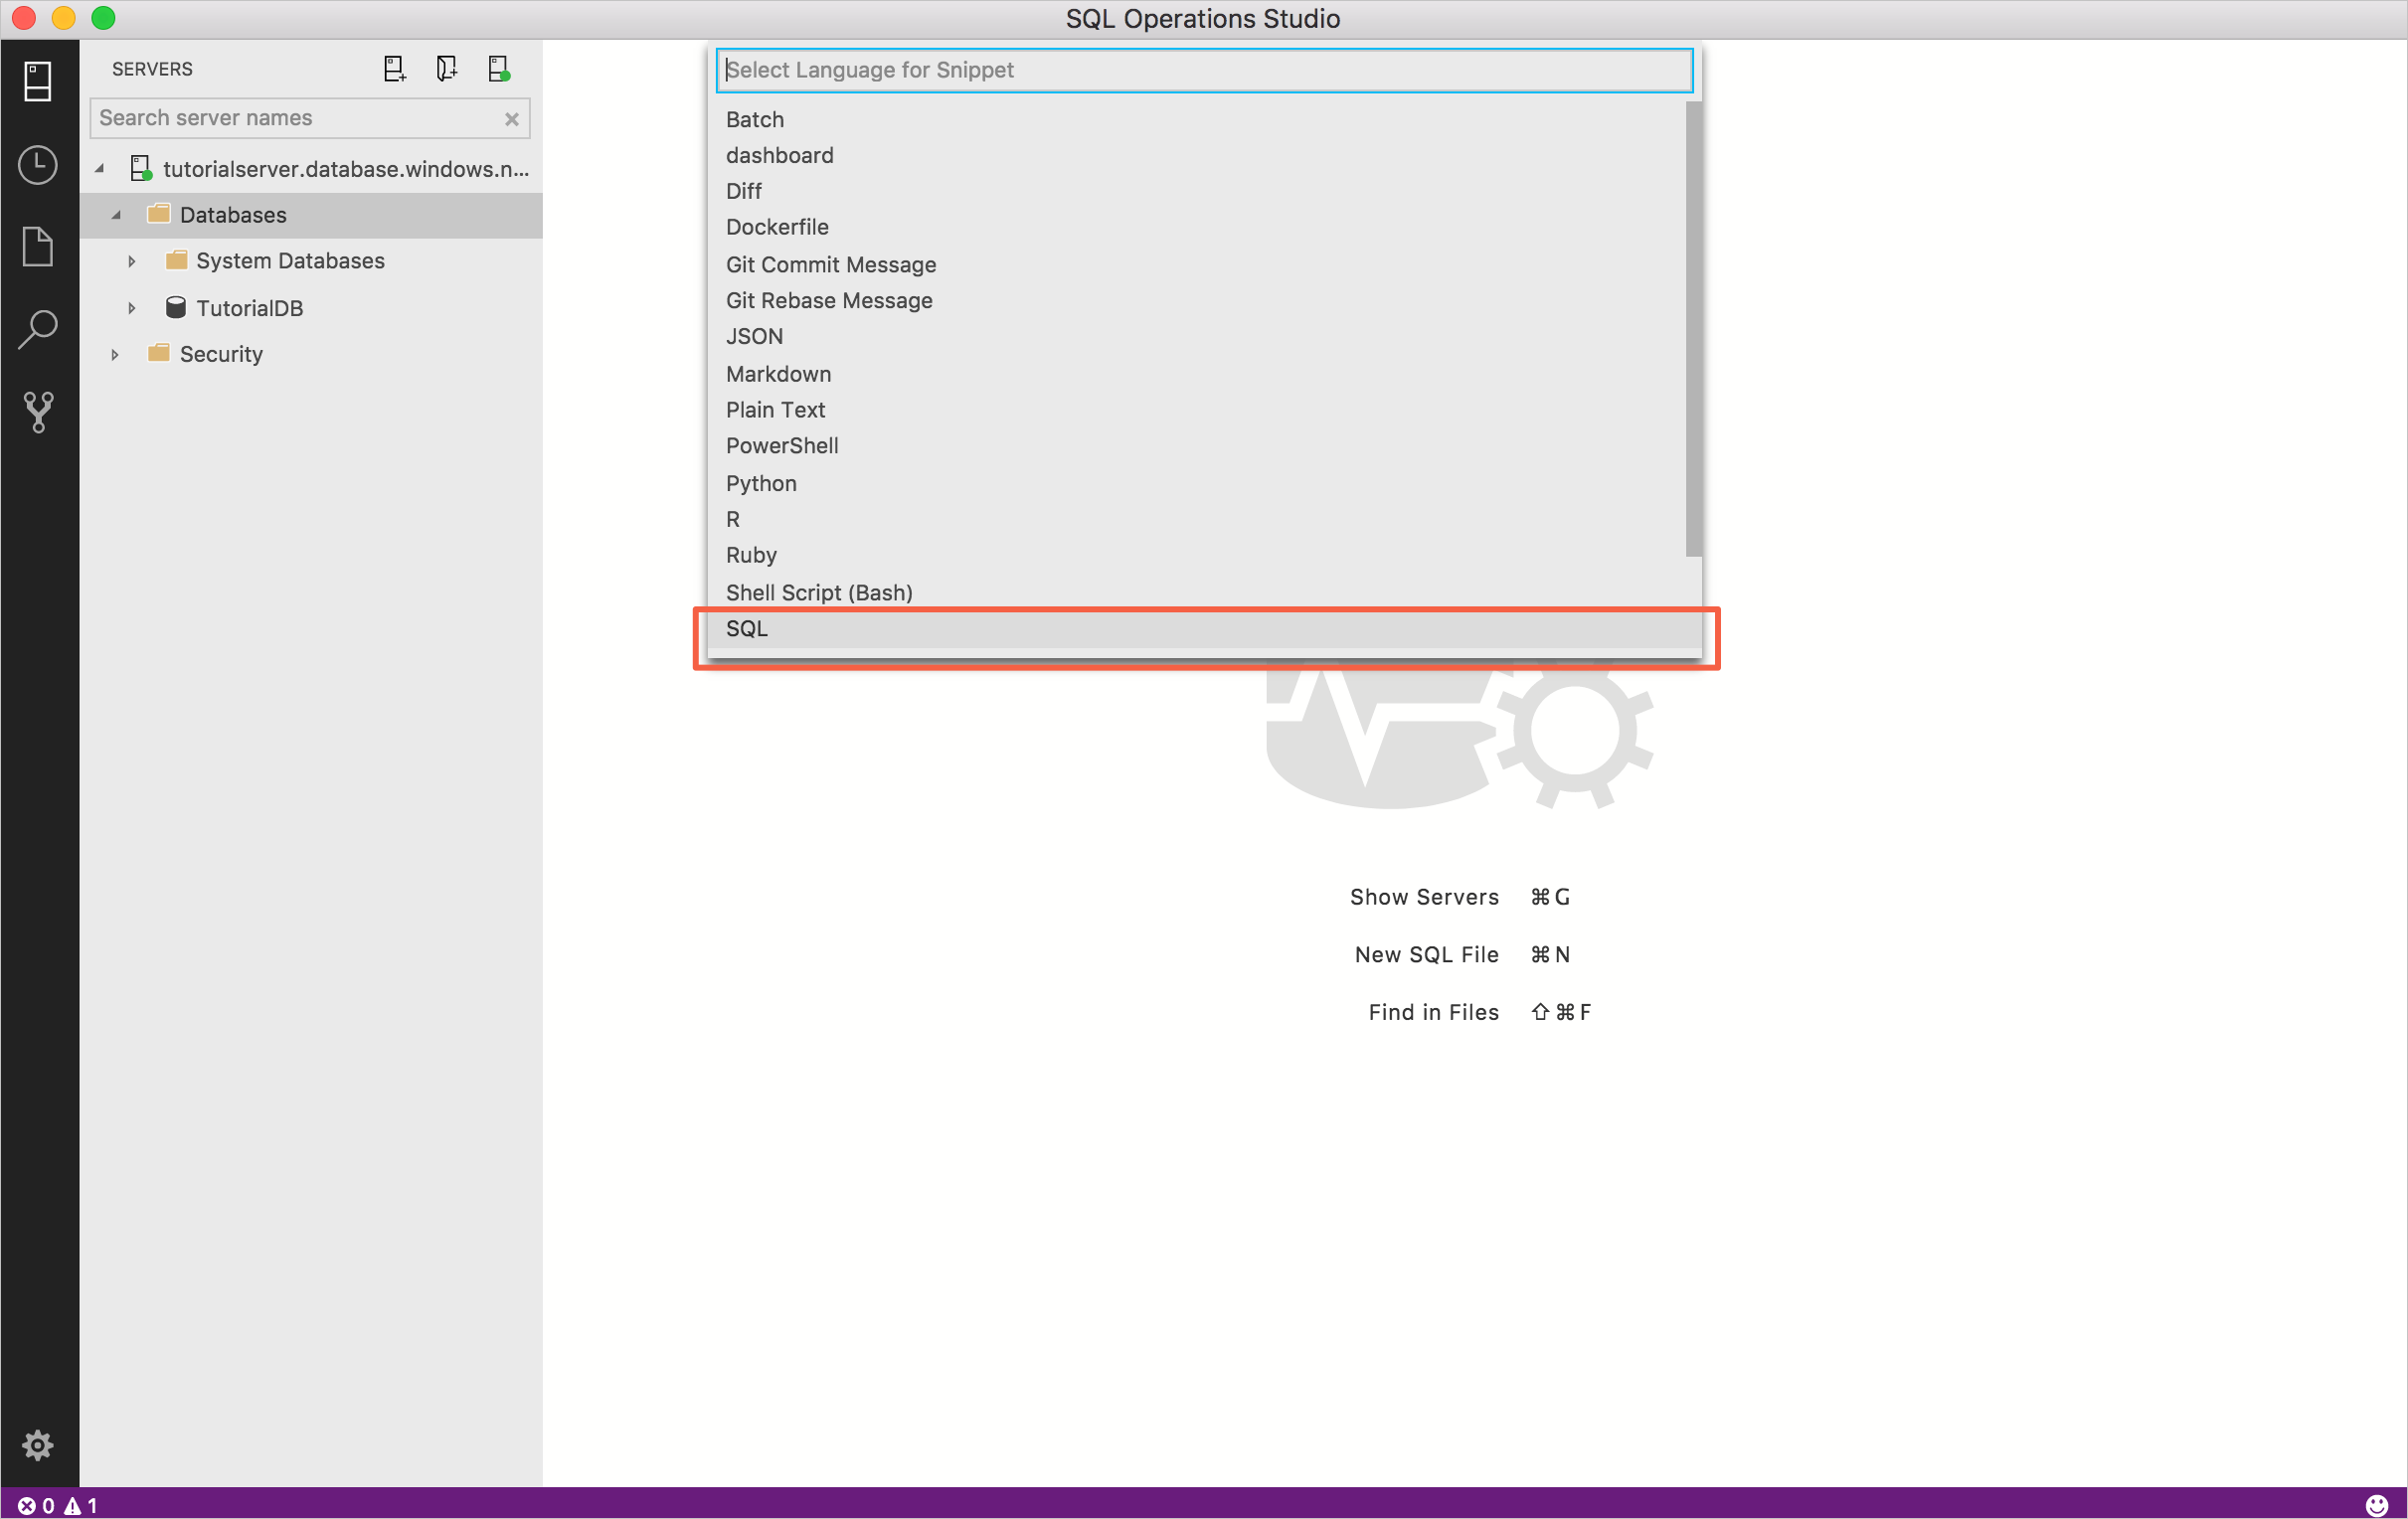This screenshot has height=1519, width=2408.
Task: Click Search server names input field
Action: coord(311,117)
